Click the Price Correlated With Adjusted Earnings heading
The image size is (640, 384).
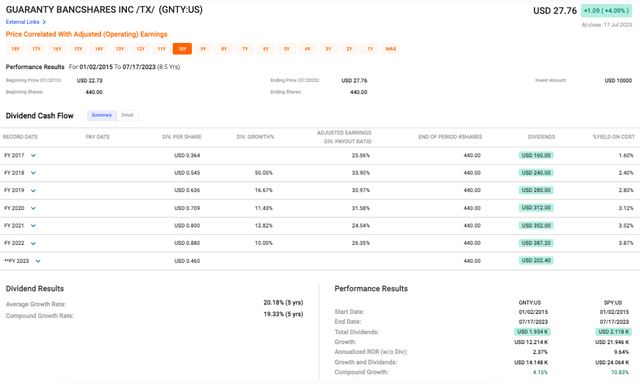(87, 34)
